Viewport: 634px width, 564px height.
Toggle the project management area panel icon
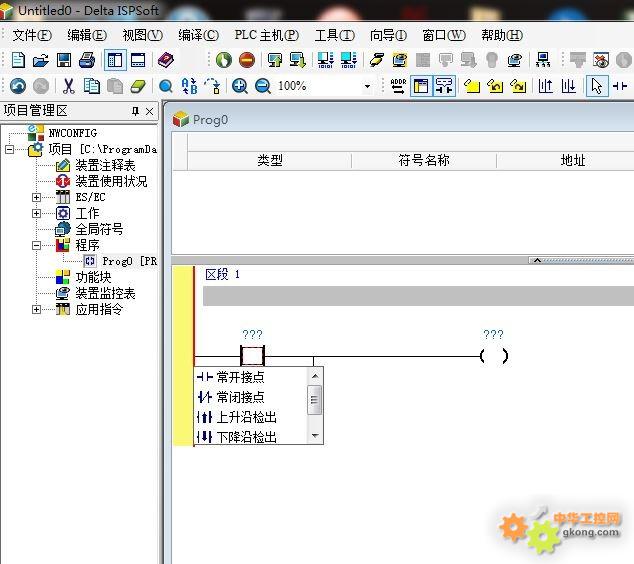click(115, 60)
